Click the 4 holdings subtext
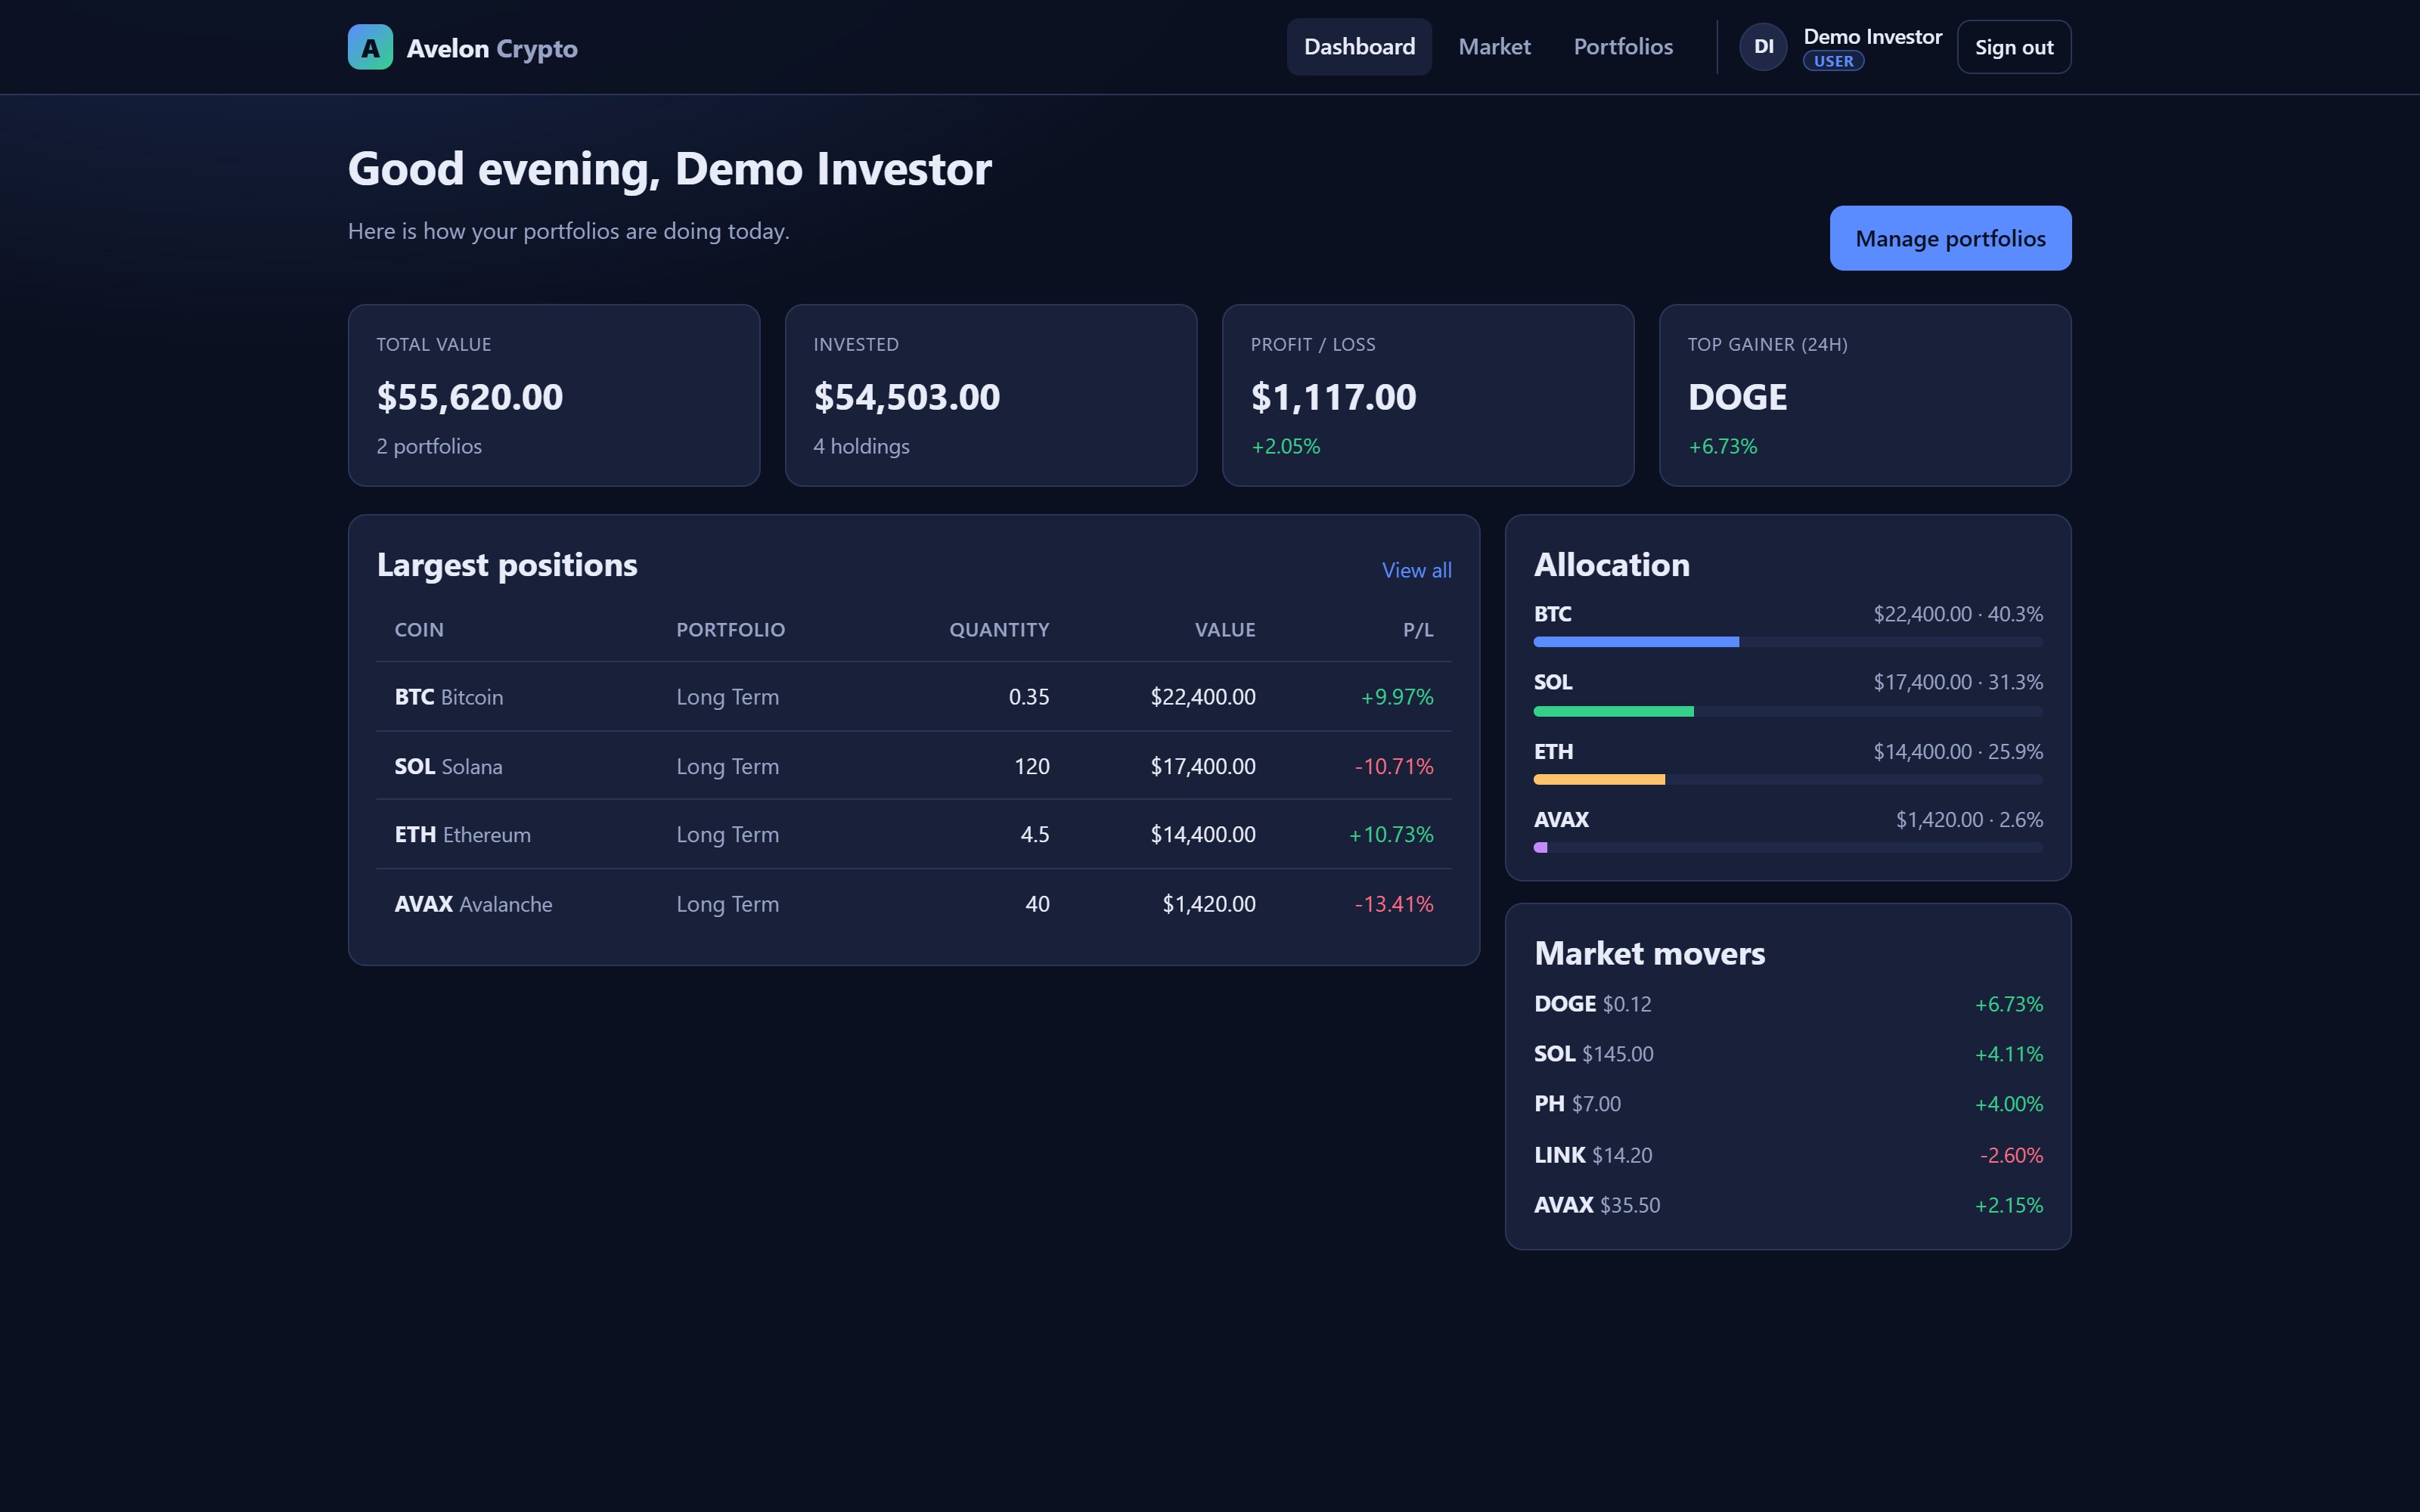 [861, 446]
